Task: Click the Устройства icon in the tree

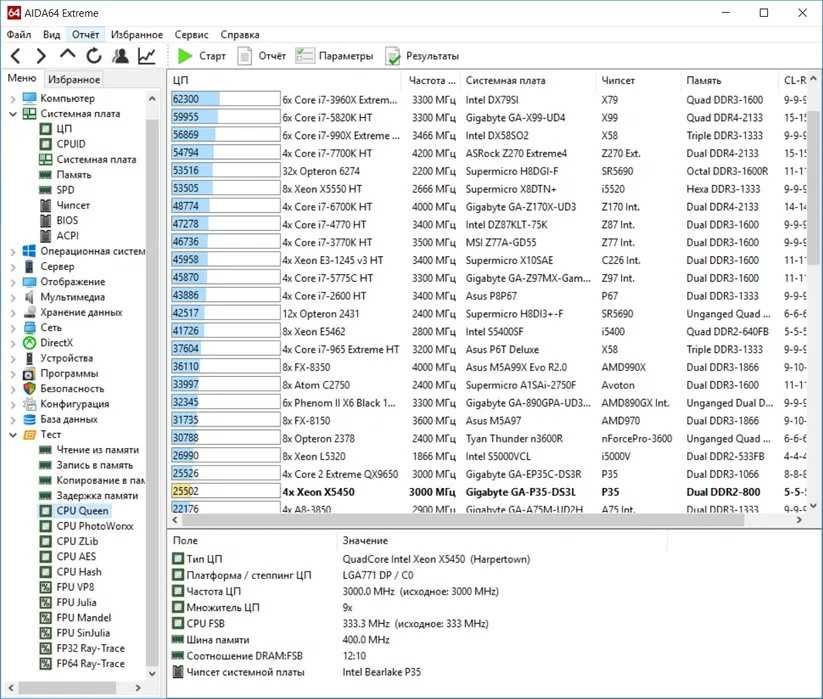Action: (x=29, y=358)
